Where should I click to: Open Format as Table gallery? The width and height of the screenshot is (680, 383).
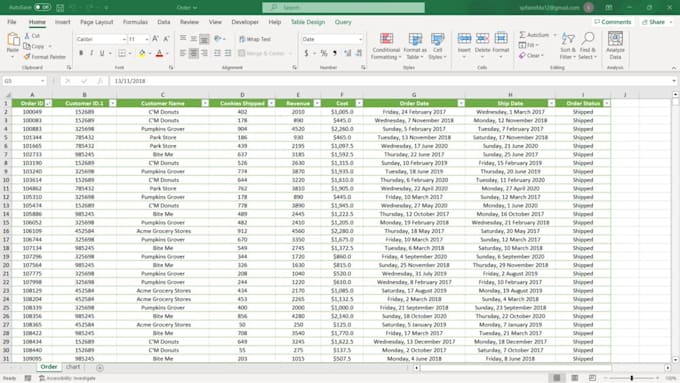click(415, 46)
